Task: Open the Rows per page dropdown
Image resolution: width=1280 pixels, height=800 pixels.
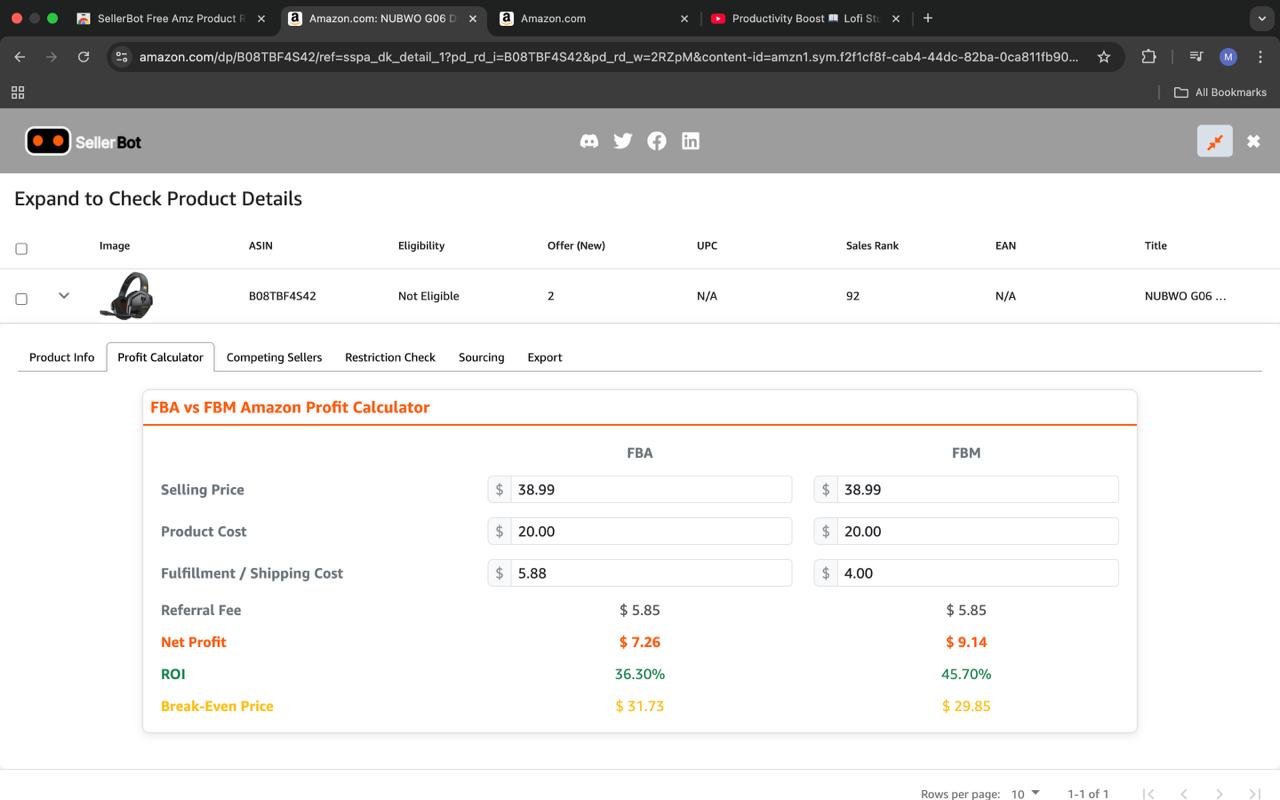Action: tap(1025, 793)
